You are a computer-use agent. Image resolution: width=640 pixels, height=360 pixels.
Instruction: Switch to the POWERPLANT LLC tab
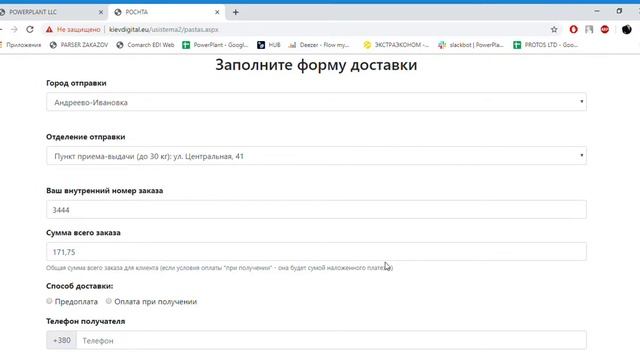pyautogui.click(x=51, y=12)
